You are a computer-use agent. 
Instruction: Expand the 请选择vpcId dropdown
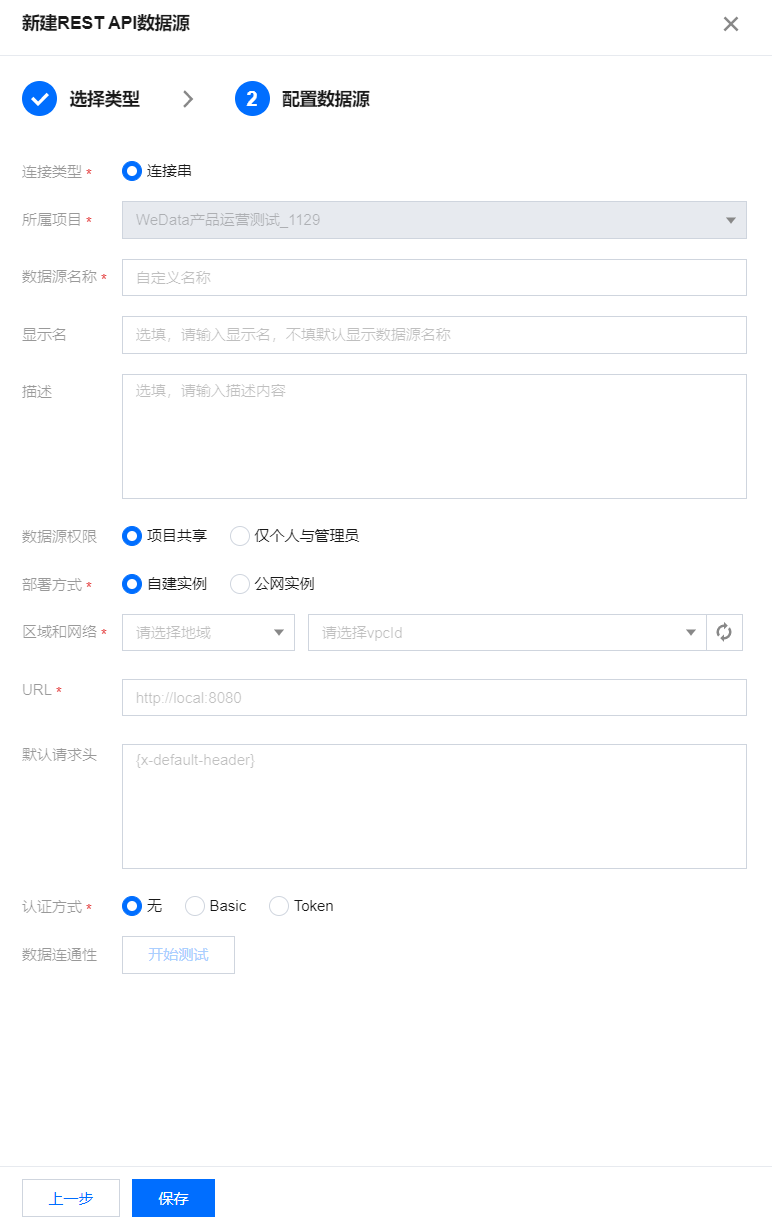click(x=506, y=633)
